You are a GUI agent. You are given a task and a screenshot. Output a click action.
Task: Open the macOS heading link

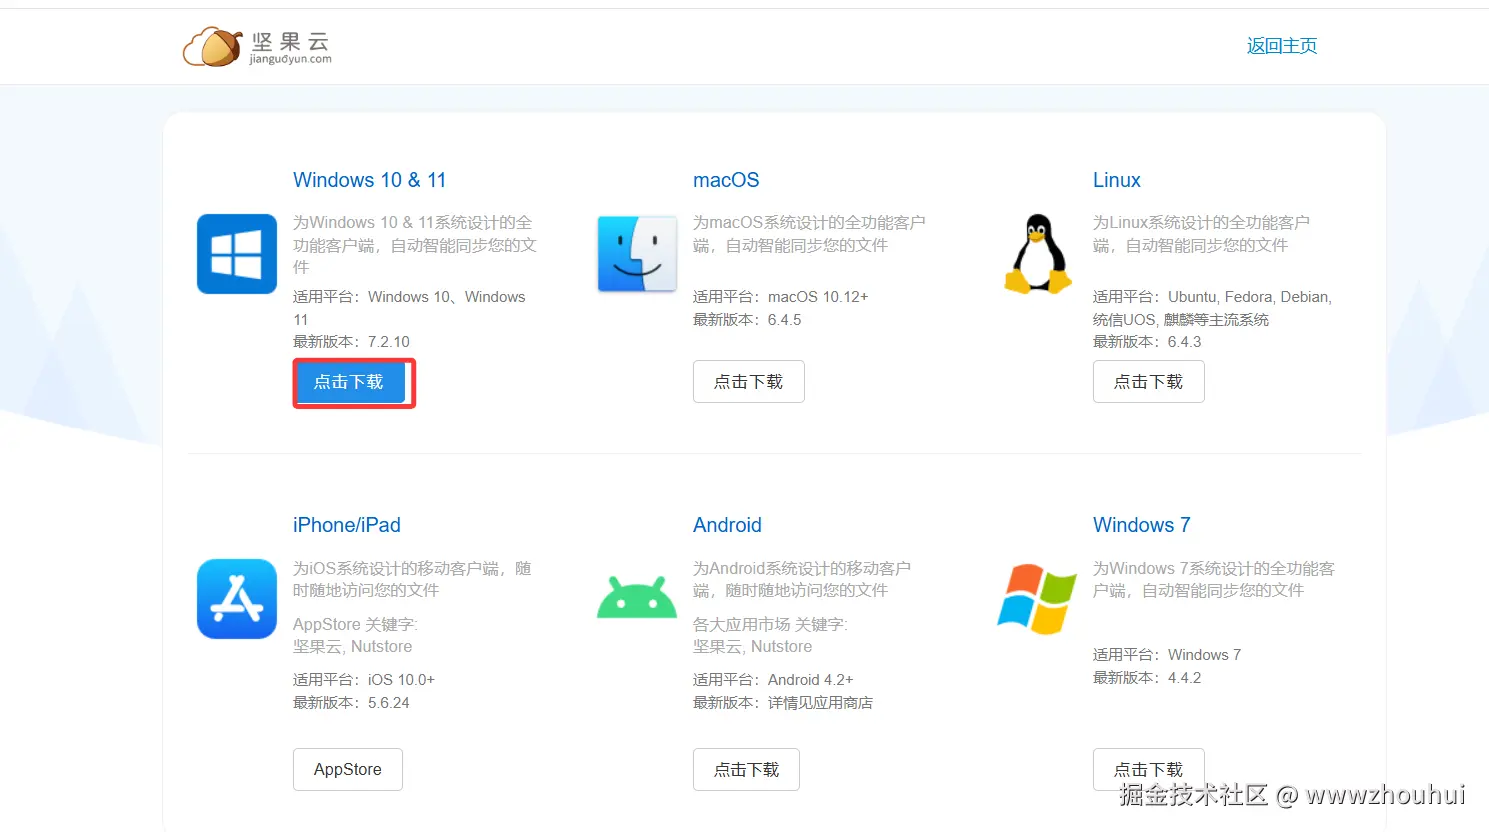pyautogui.click(x=726, y=180)
